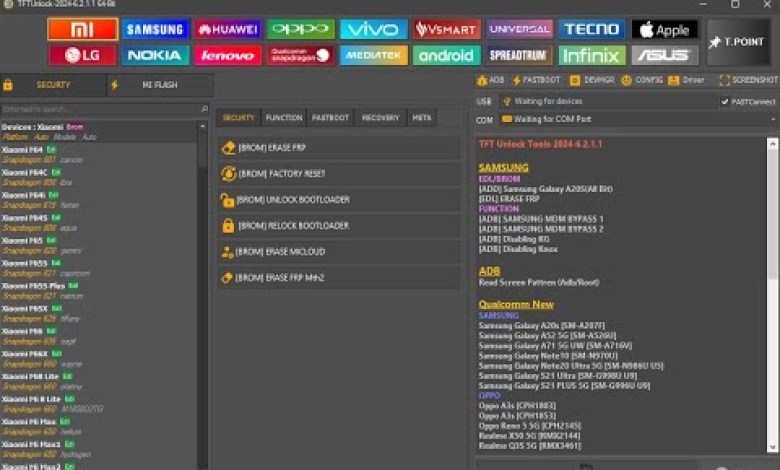Click the Qualcomm New heading in log
The width and height of the screenshot is (780, 470).
point(516,304)
